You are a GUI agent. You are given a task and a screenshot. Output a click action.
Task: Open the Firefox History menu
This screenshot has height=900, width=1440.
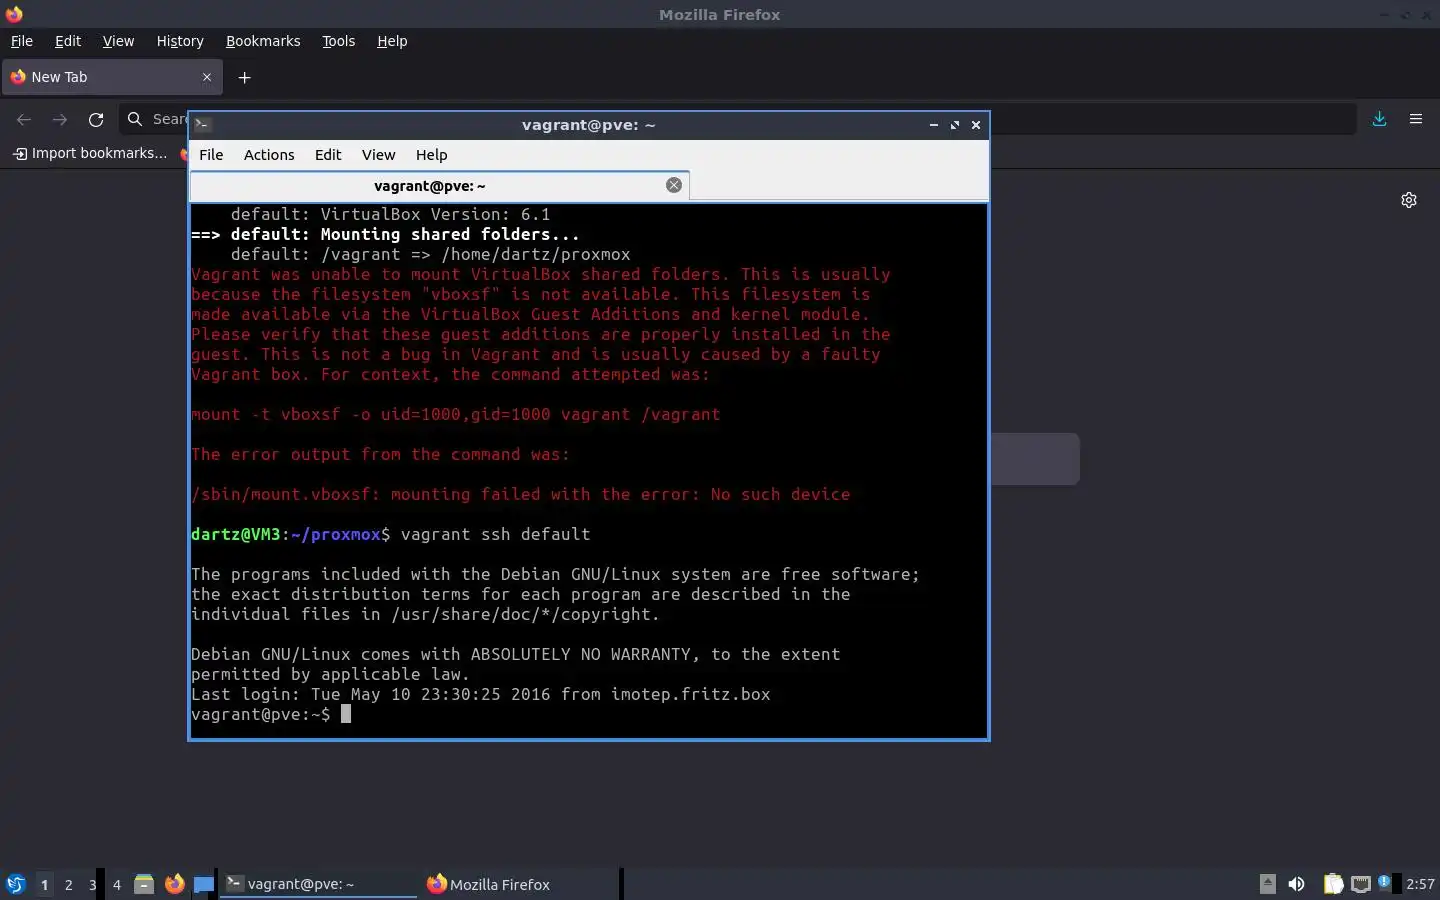click(180, 41)
